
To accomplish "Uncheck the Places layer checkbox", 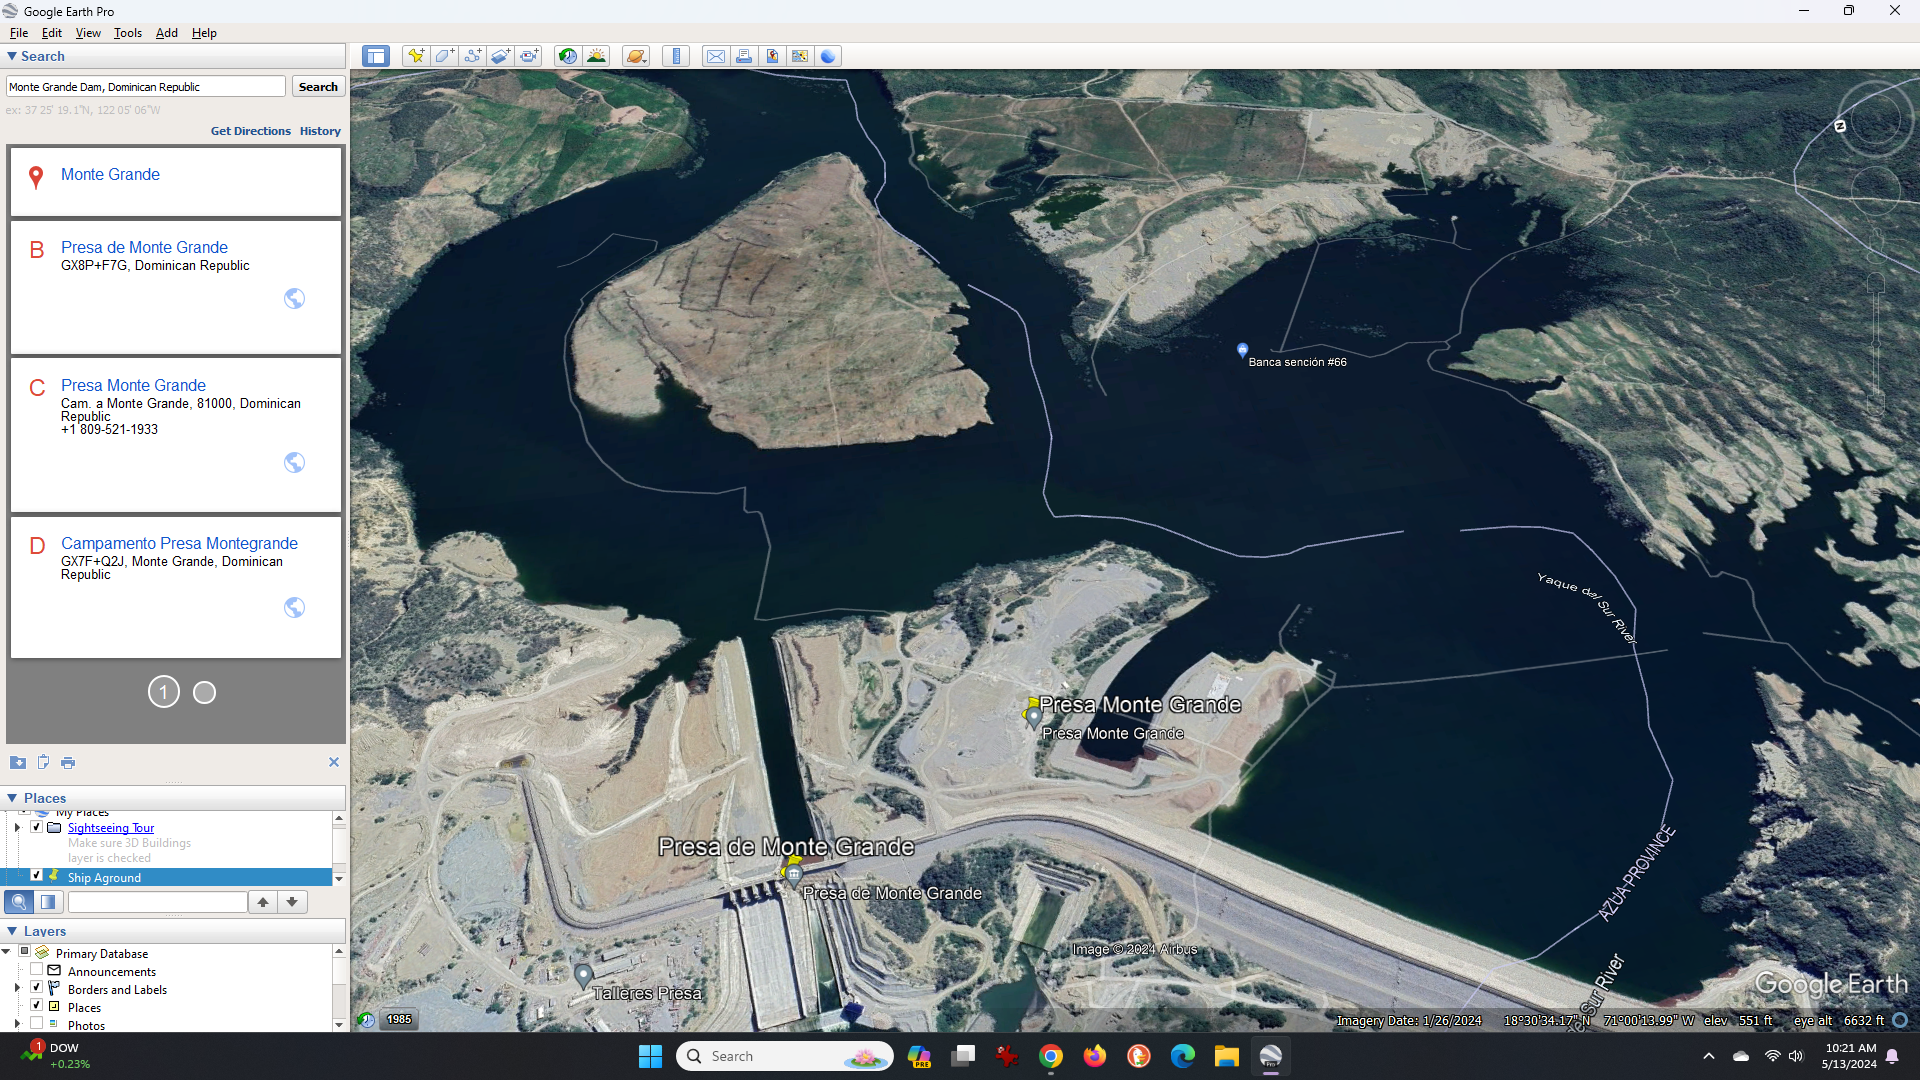I will pos(37,1006).
